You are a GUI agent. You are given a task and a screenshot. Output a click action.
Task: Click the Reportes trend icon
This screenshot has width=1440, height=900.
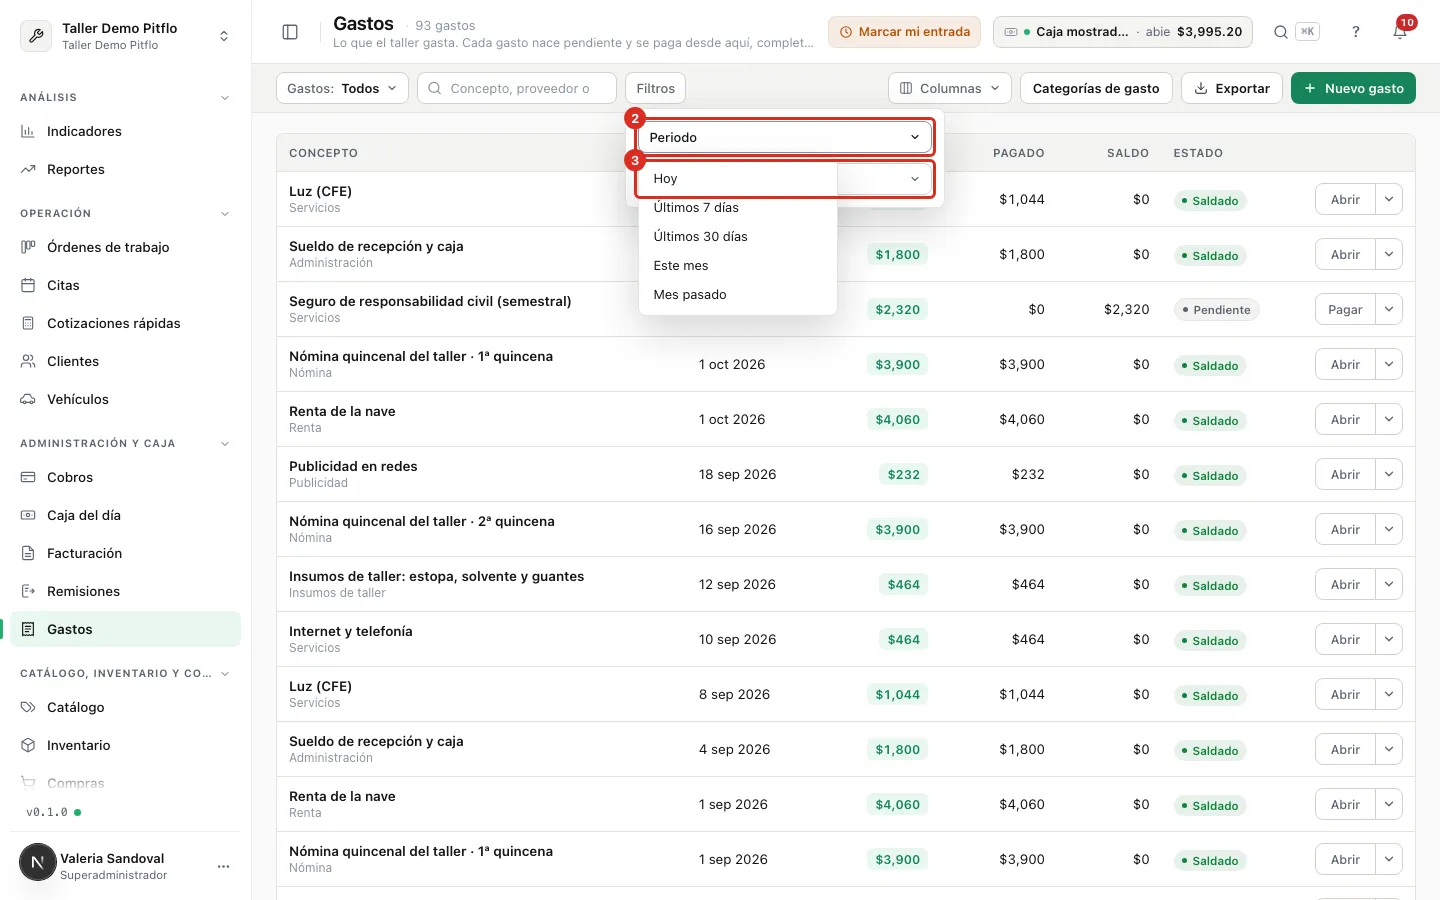tap(28, 169)
